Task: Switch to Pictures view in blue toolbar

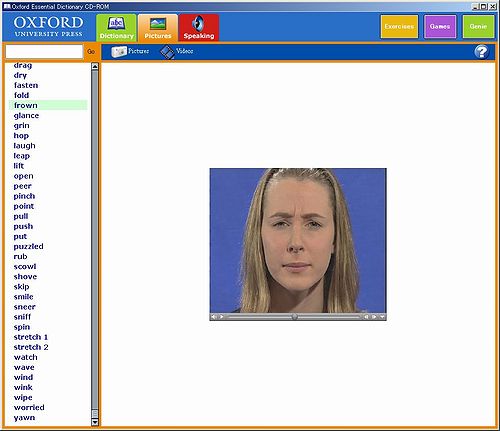Action: (x=130, y=51)
